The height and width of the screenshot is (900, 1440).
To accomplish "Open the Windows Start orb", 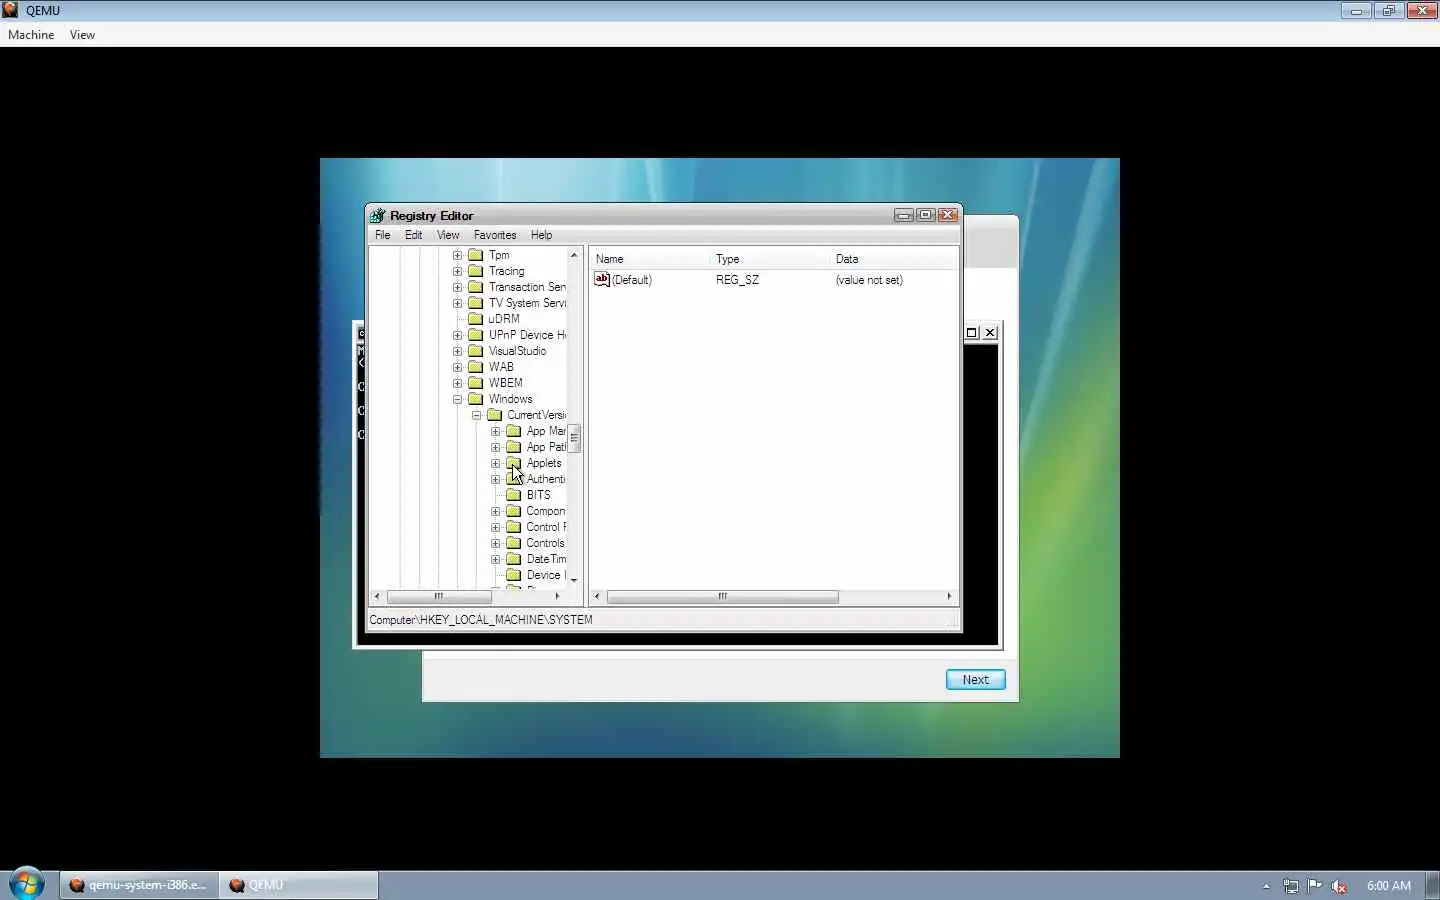I will pos(27,884).
